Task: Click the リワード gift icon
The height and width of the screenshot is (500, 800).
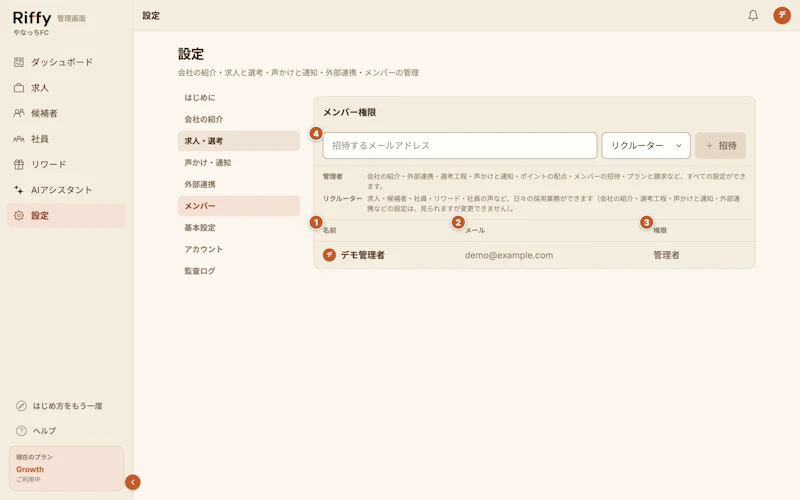Action: [19, 164]
